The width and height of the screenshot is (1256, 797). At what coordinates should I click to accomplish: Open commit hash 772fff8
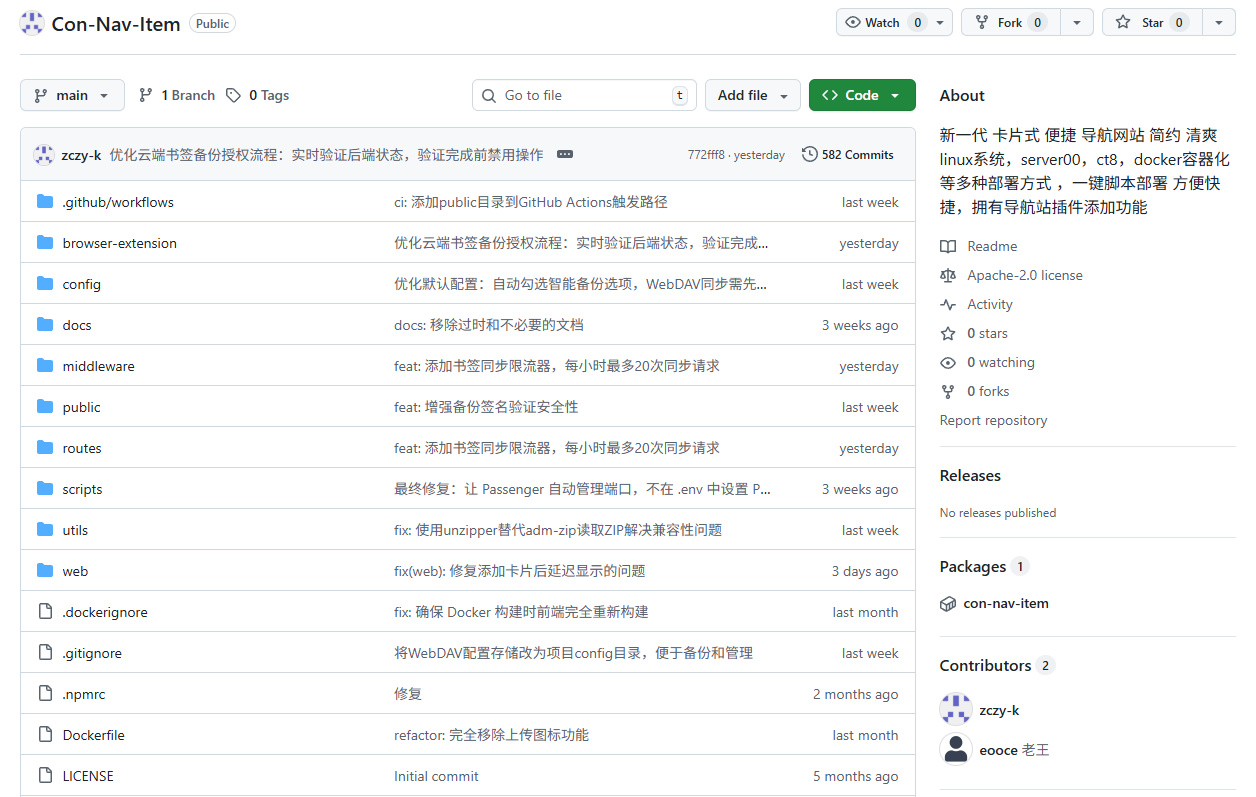[706, 155]
